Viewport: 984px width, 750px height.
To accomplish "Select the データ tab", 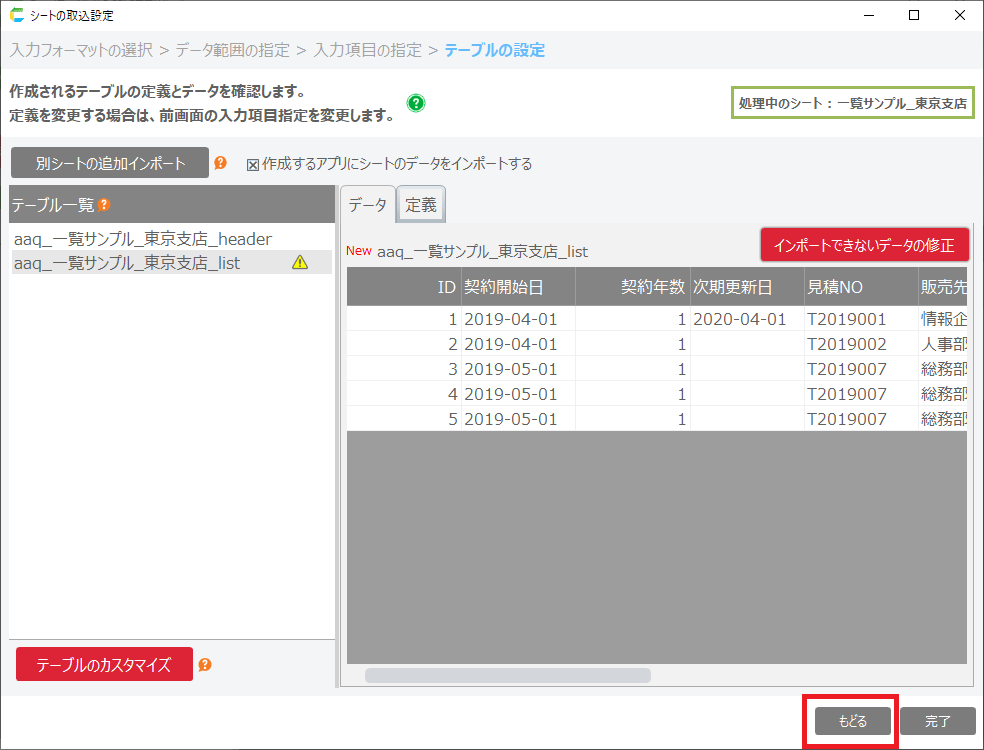I will 367,205.
